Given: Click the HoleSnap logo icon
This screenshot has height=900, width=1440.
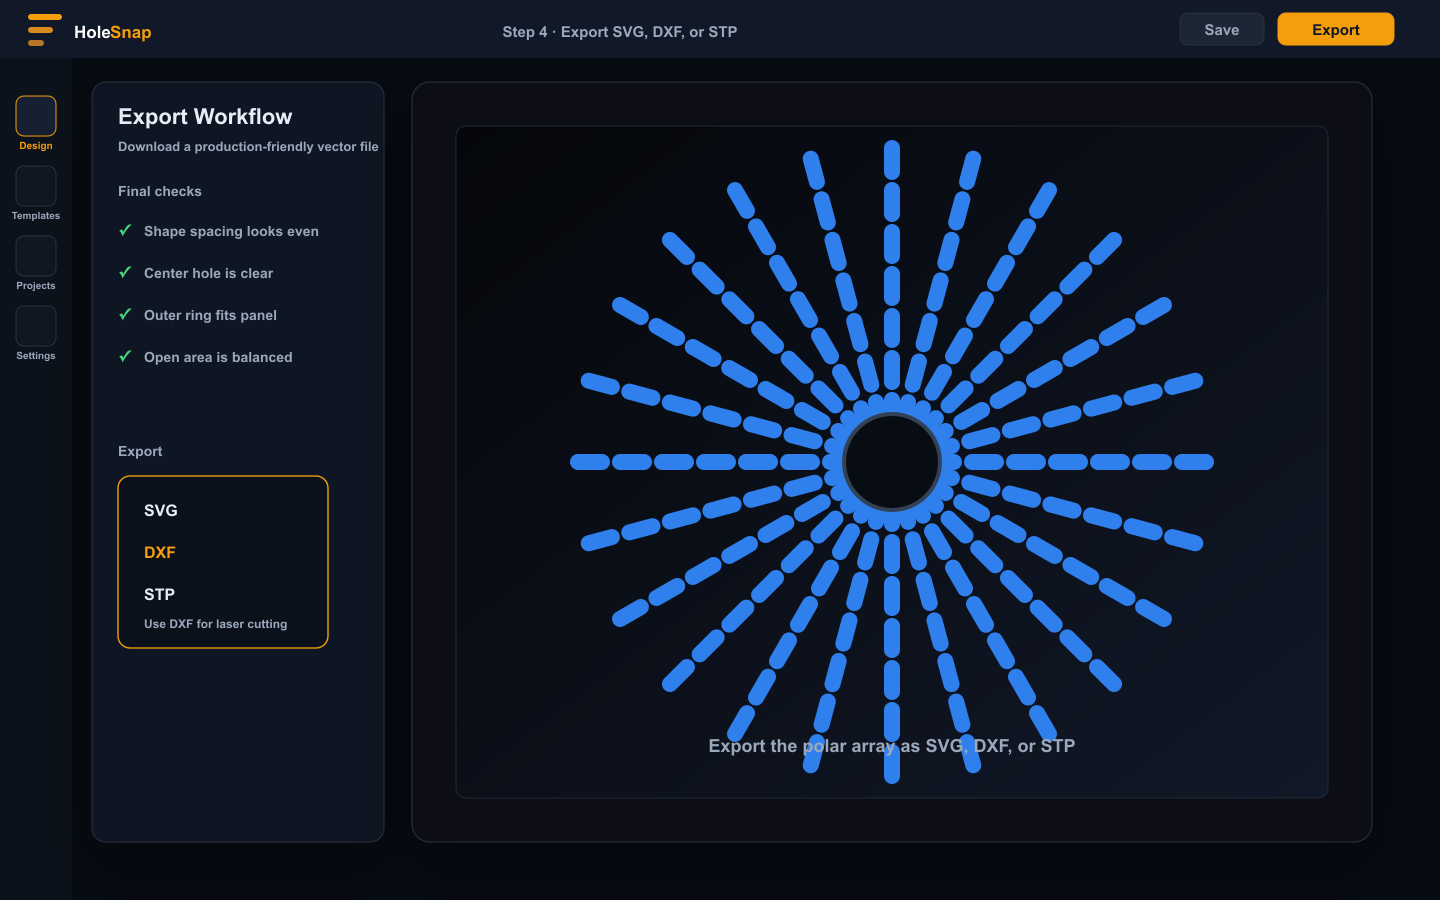Looking at the screenshot, I should pyautogui.click(x=44, y=30).
